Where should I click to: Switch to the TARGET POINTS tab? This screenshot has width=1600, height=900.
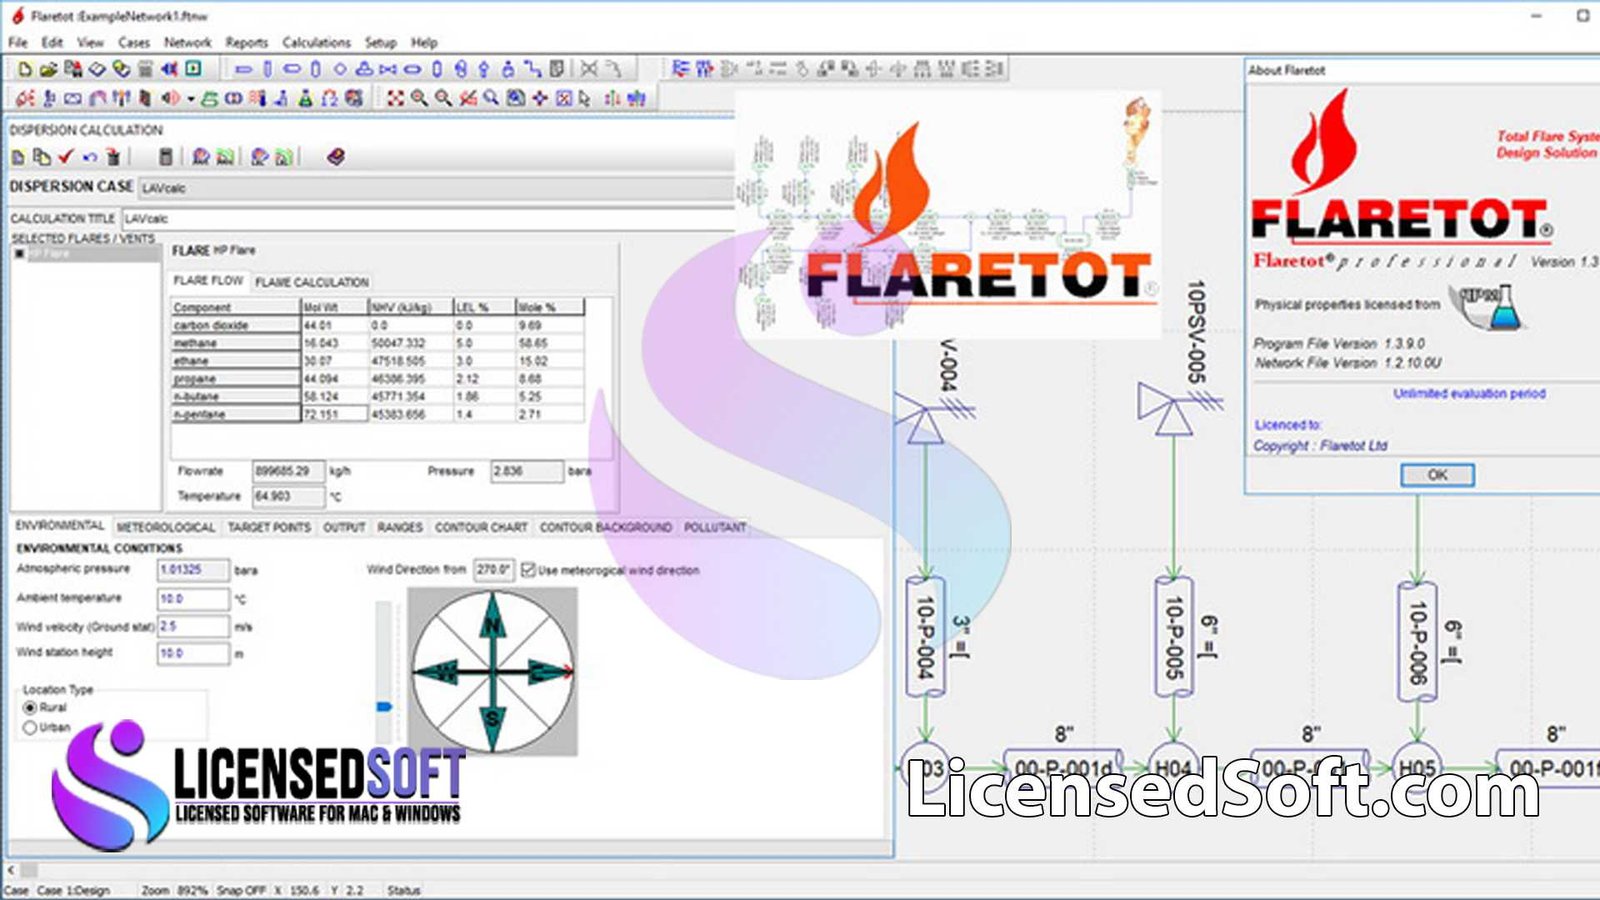coord(269,527)
